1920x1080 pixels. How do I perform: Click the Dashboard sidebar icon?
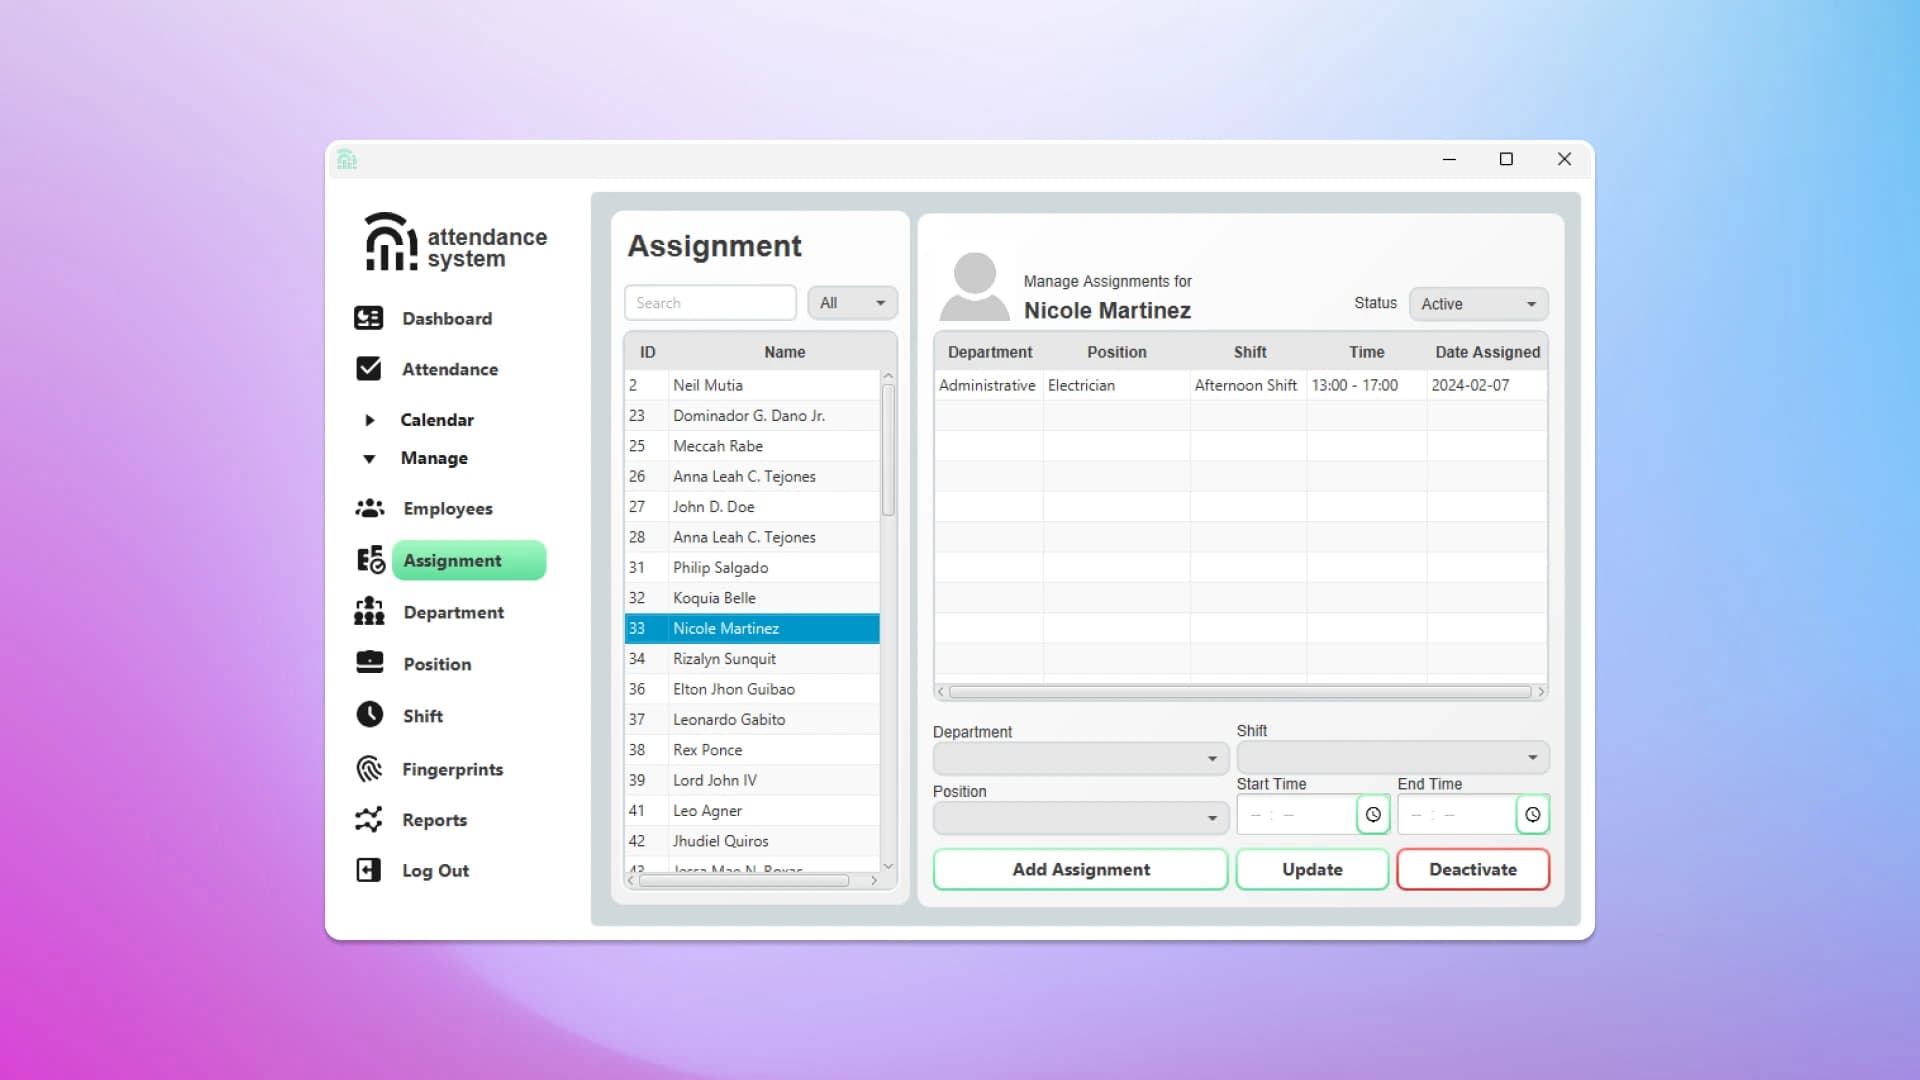[369, 318]
